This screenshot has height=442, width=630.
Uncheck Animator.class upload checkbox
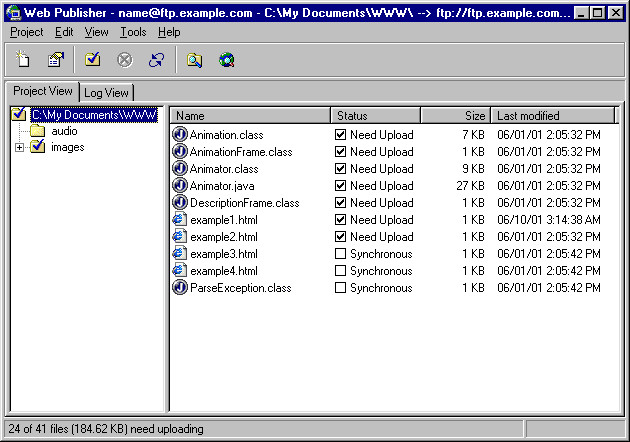[340, 168]
